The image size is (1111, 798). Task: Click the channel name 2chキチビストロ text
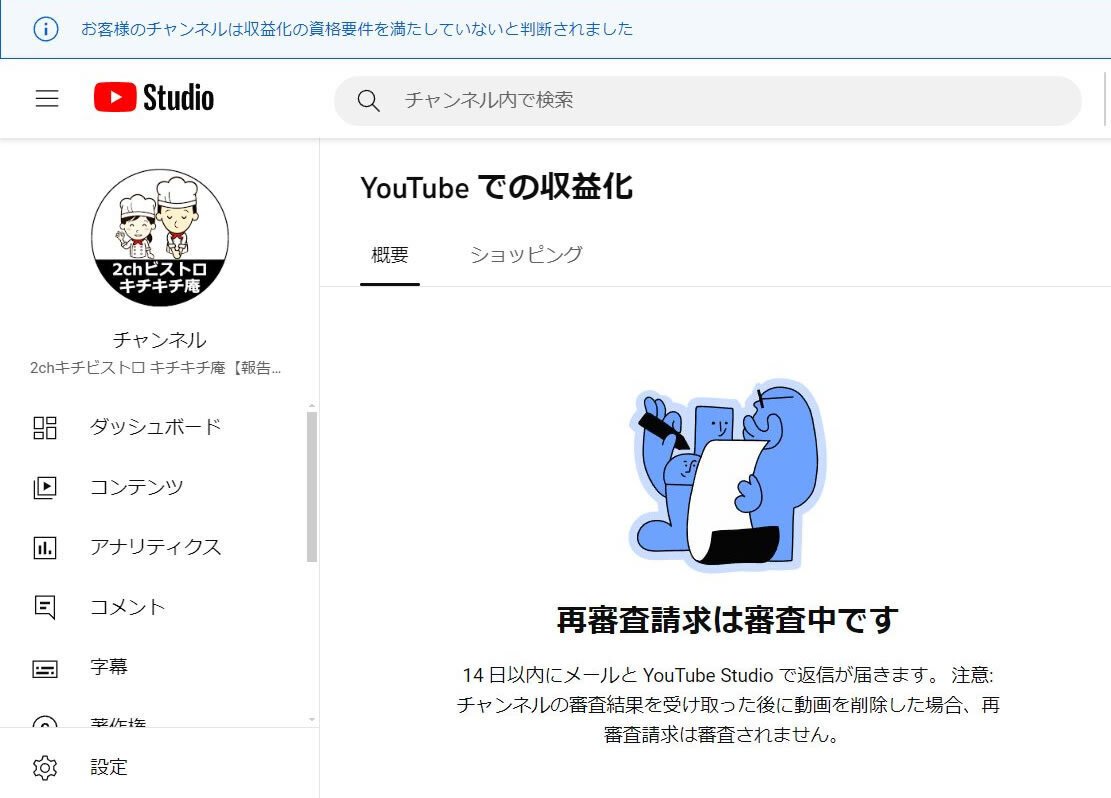click(155, 368)
